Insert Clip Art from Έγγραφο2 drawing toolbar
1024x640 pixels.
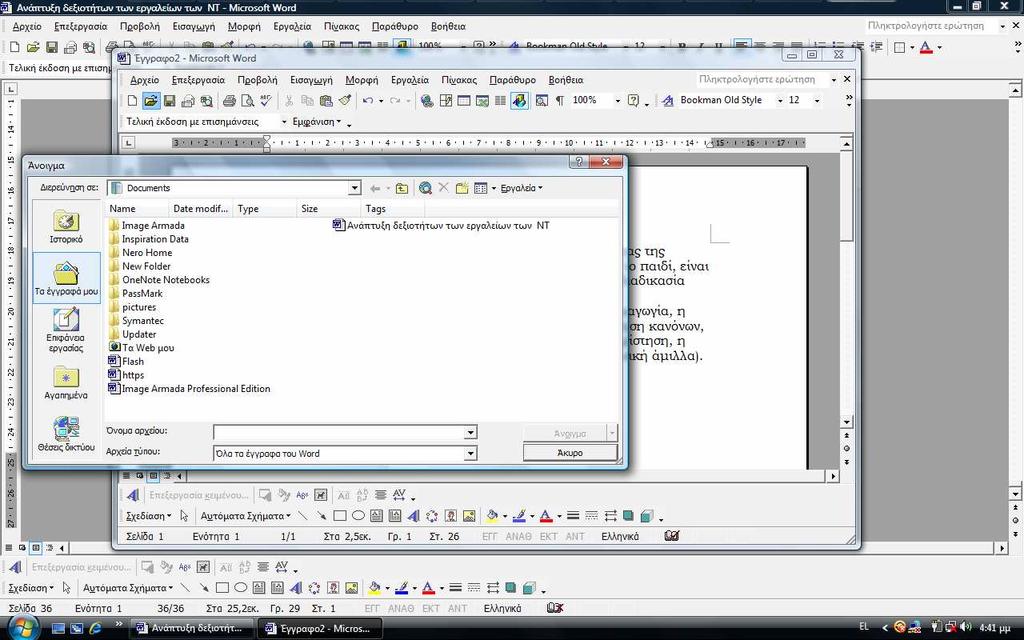[x=451, y=516]
